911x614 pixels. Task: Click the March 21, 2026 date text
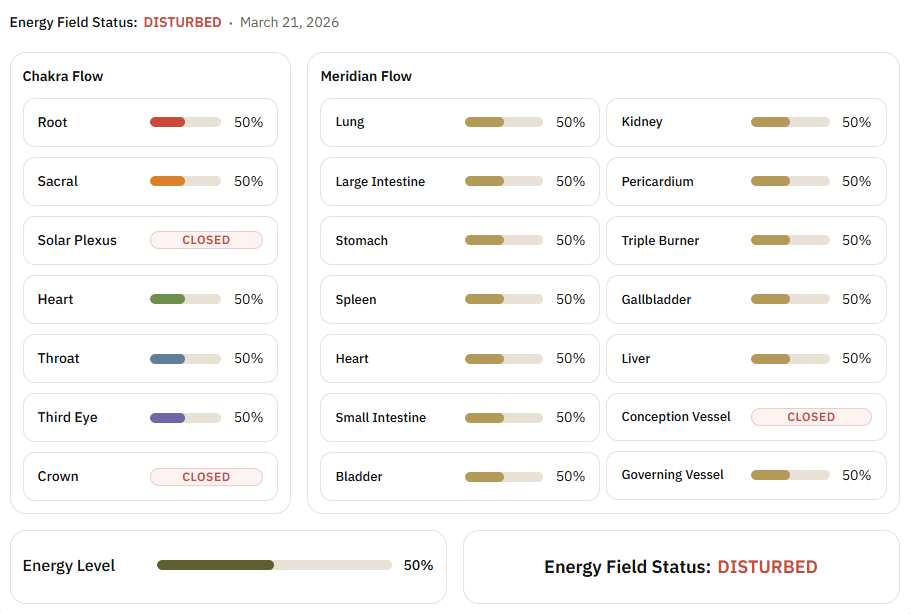tap(289, 22)
